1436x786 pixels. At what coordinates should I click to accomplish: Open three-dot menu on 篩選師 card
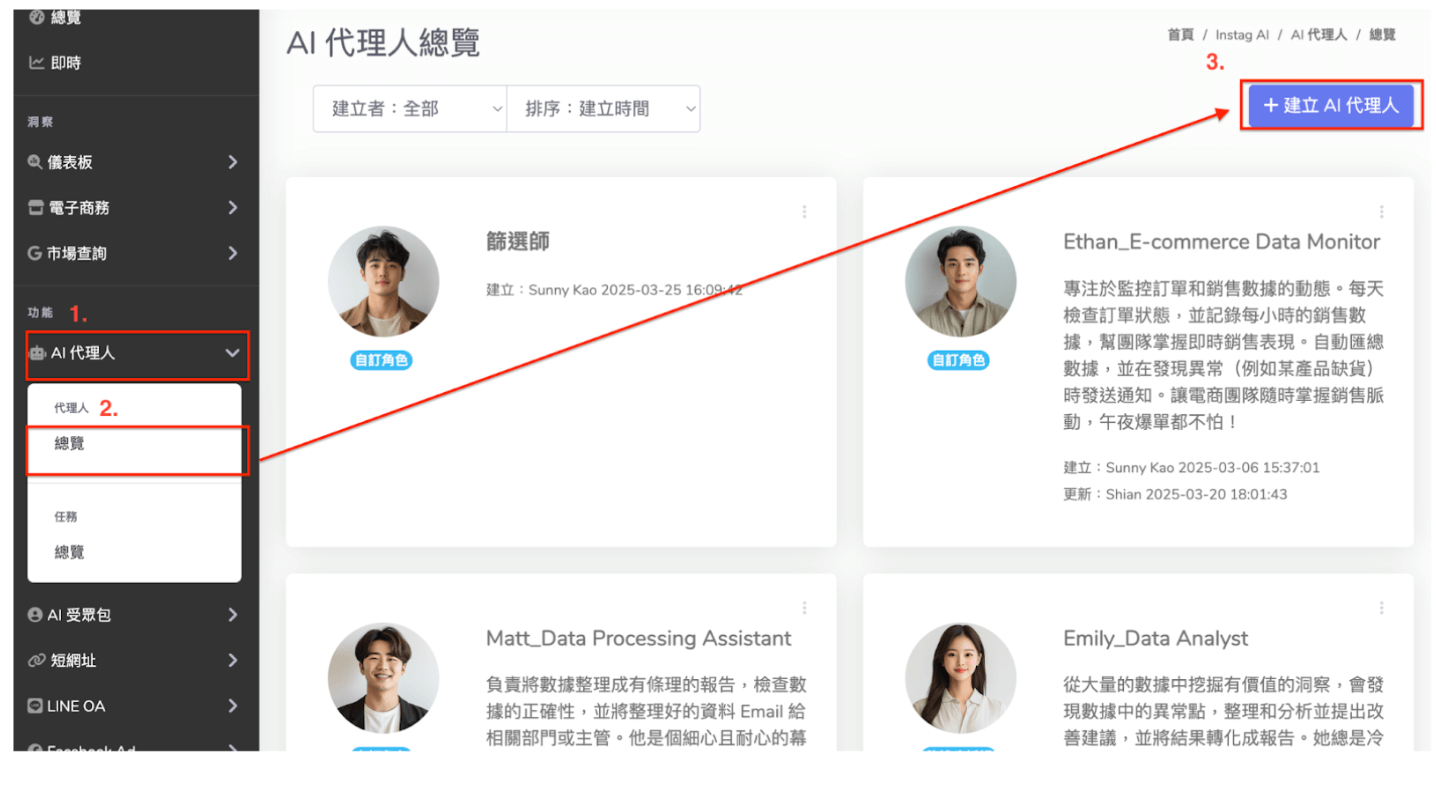tap(804, 212)
